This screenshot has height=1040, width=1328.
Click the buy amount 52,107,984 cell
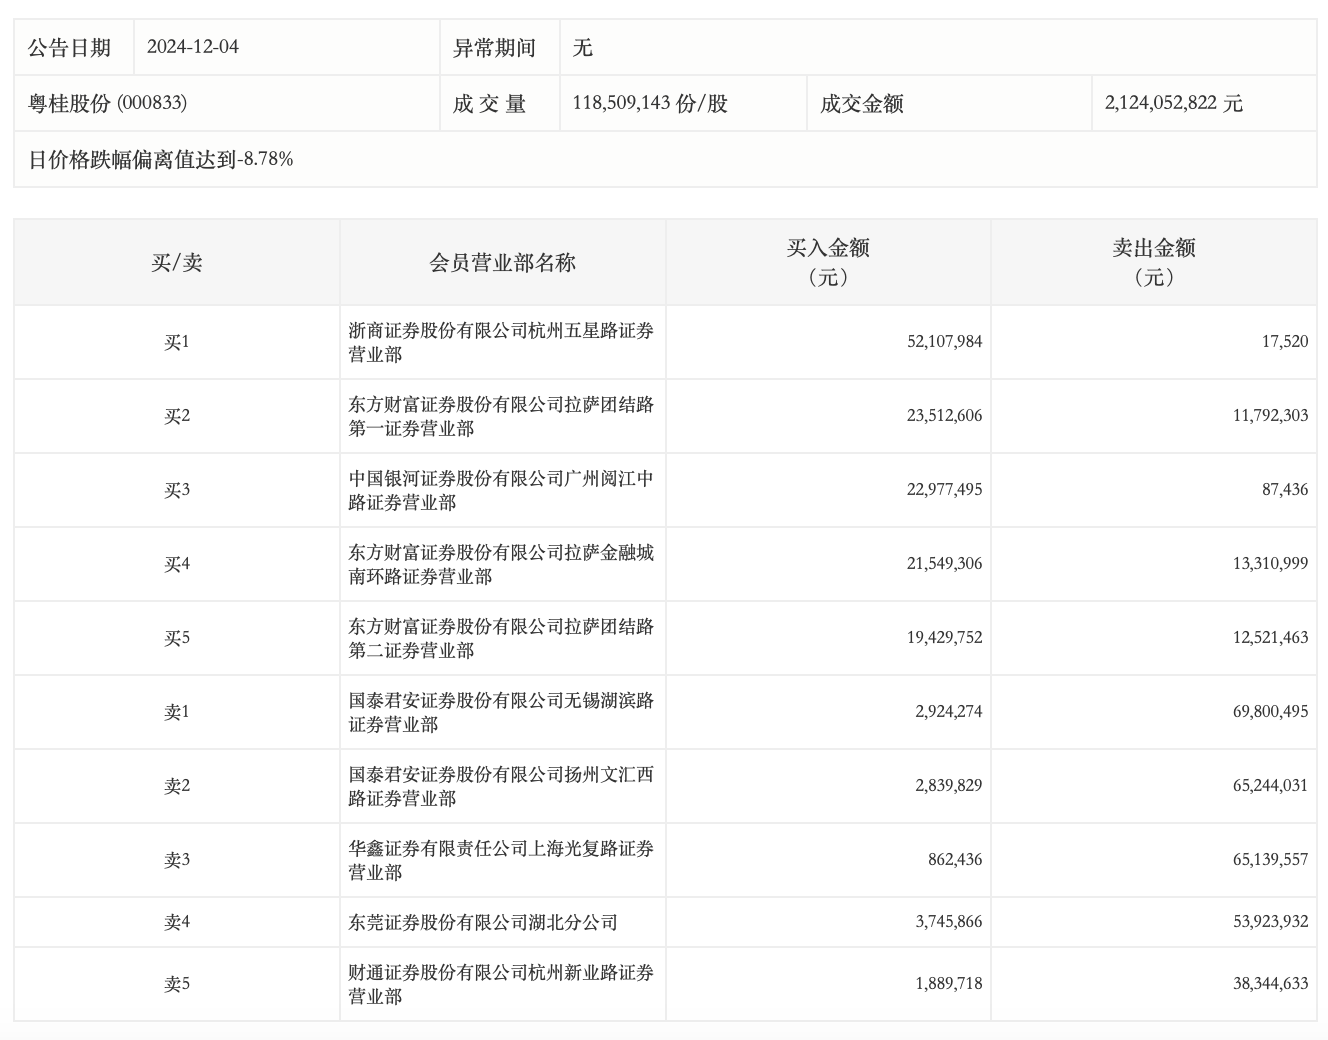point(944,341)
